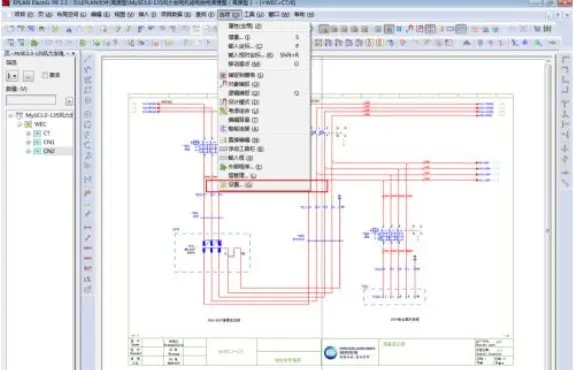Collapse the MyGE2.0-135 project tree node
Viewport: 573px width, 370px height.
pyautogui.click(x=11, y=116)
